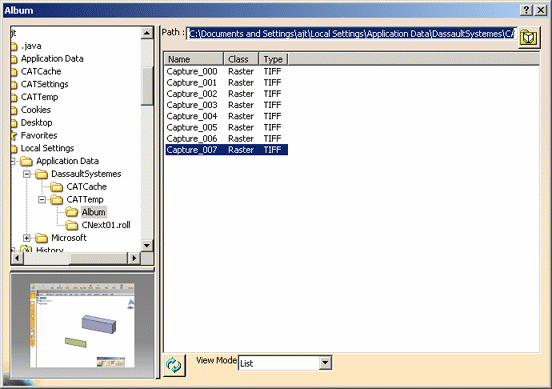Click the tree scroll up arrow
This screenshot has height=389, width=552.
147,33
